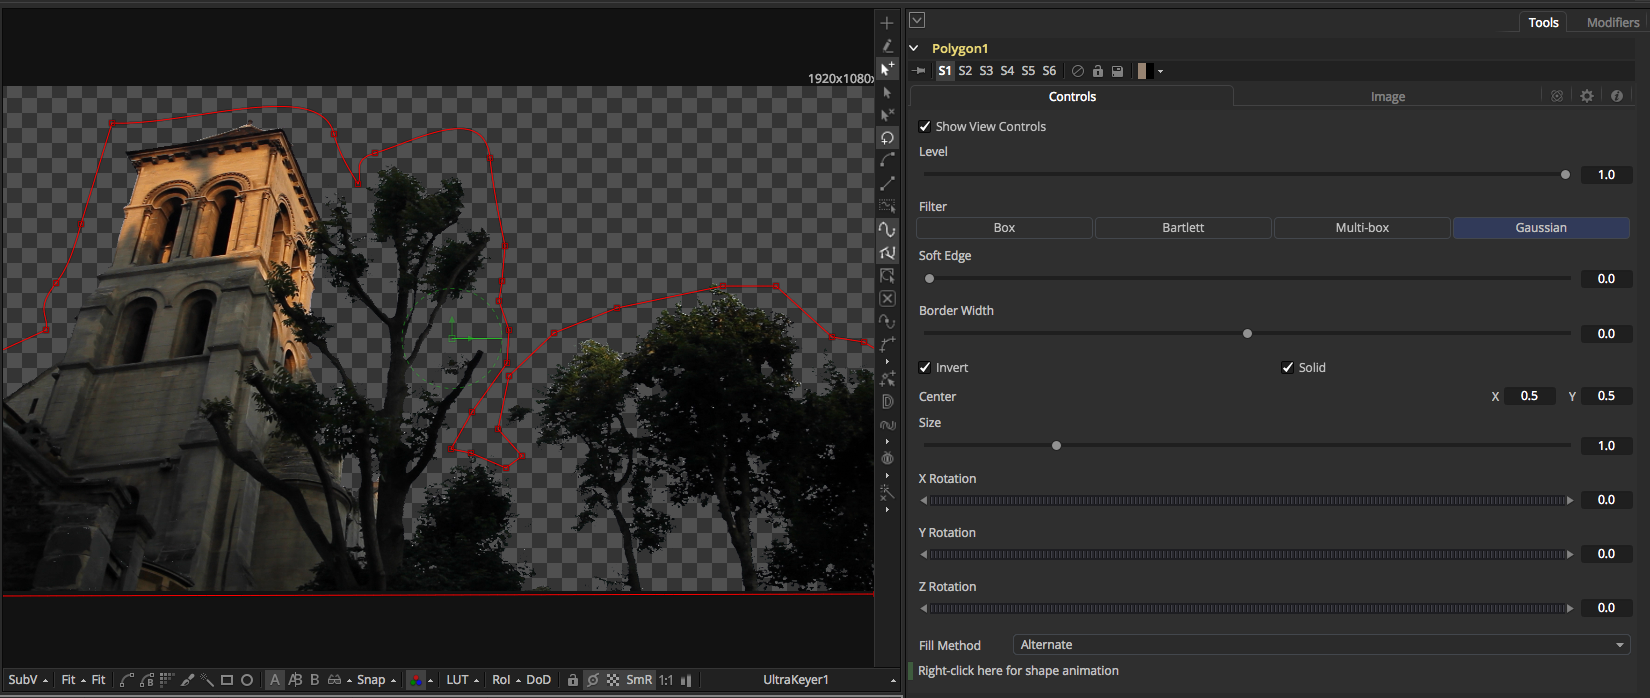Click the Soft Edge slider handle
The height and width of the screenshot is (698, 1650).
[930, 279]
